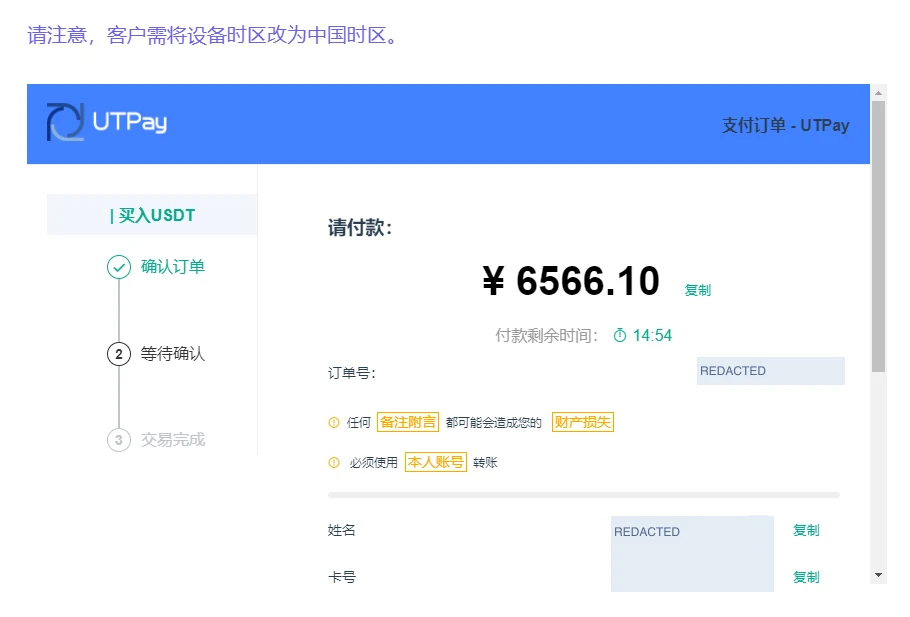This screenshot has width=910, height=617.
Task: Copy the payment amount with 复制
Action: (698, 290)
